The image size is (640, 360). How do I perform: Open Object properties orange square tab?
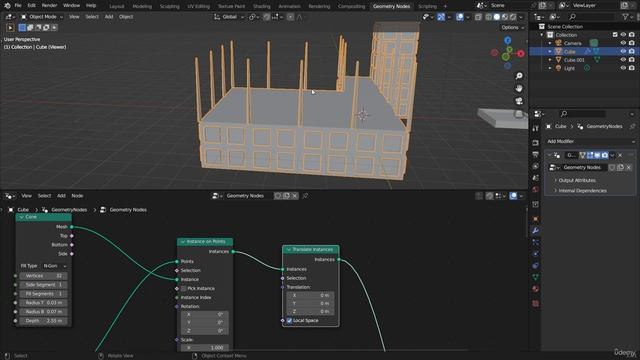tap(536, 219)
